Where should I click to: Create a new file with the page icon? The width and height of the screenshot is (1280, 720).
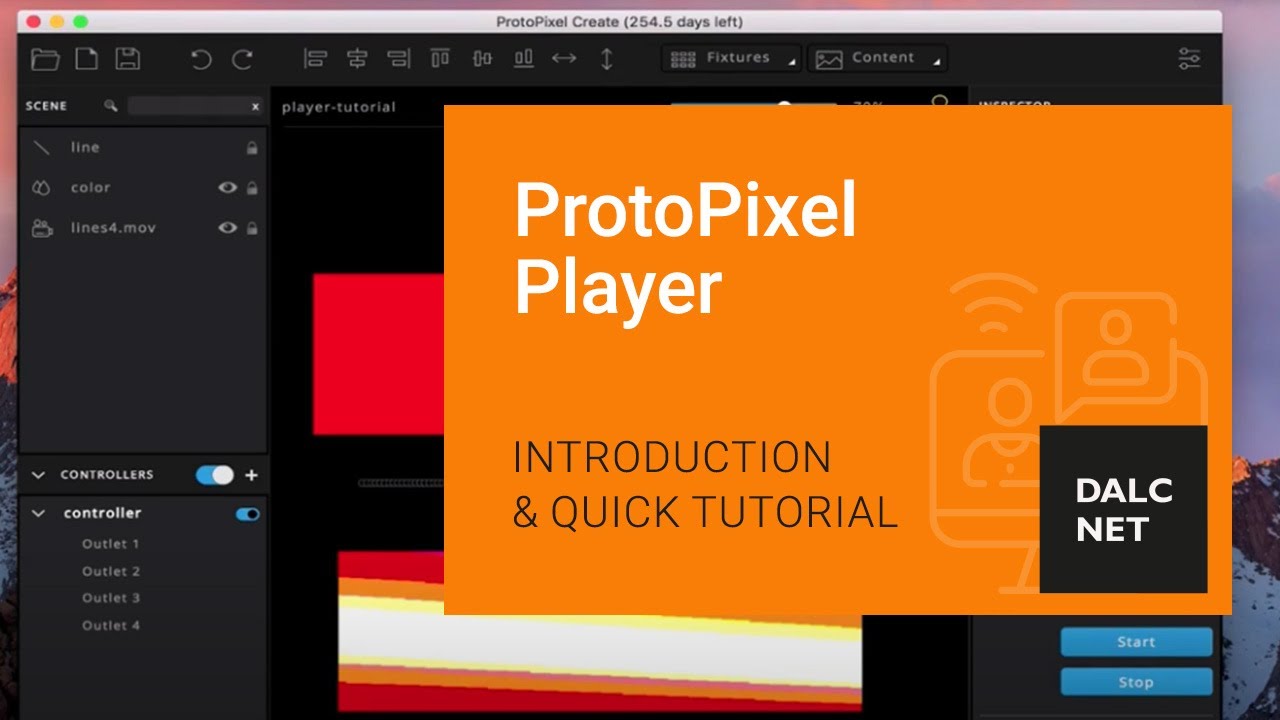[87, 58]
